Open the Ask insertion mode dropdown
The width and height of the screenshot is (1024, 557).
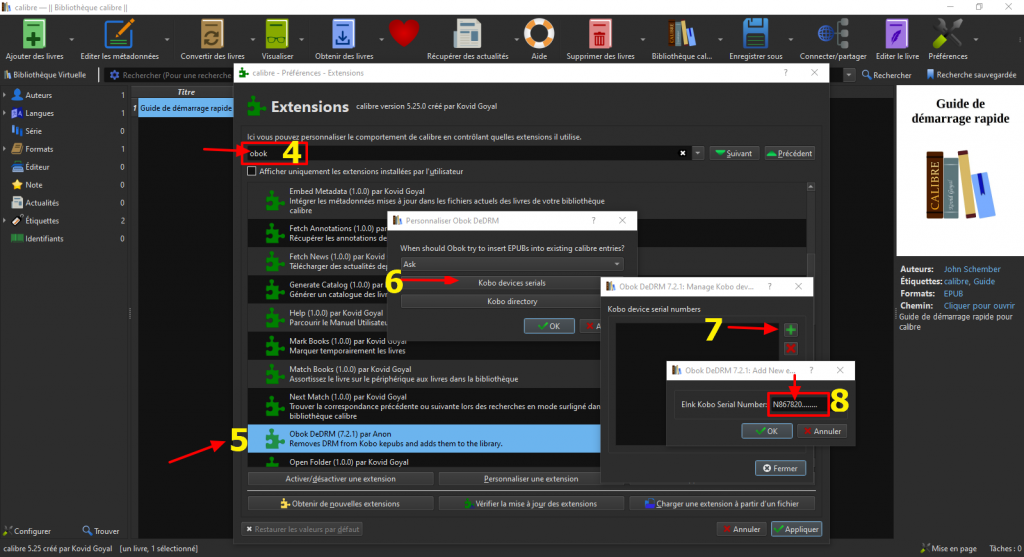click(512, 264)
